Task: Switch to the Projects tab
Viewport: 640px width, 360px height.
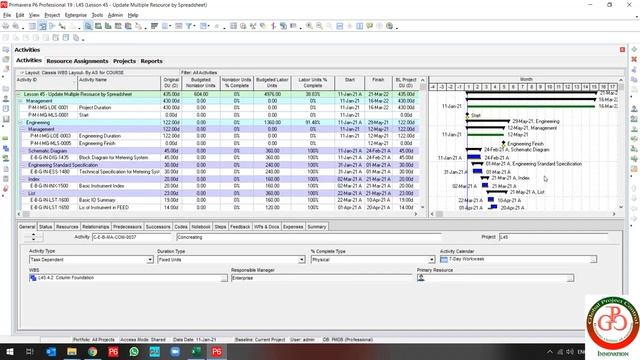Action: point(124,61)
